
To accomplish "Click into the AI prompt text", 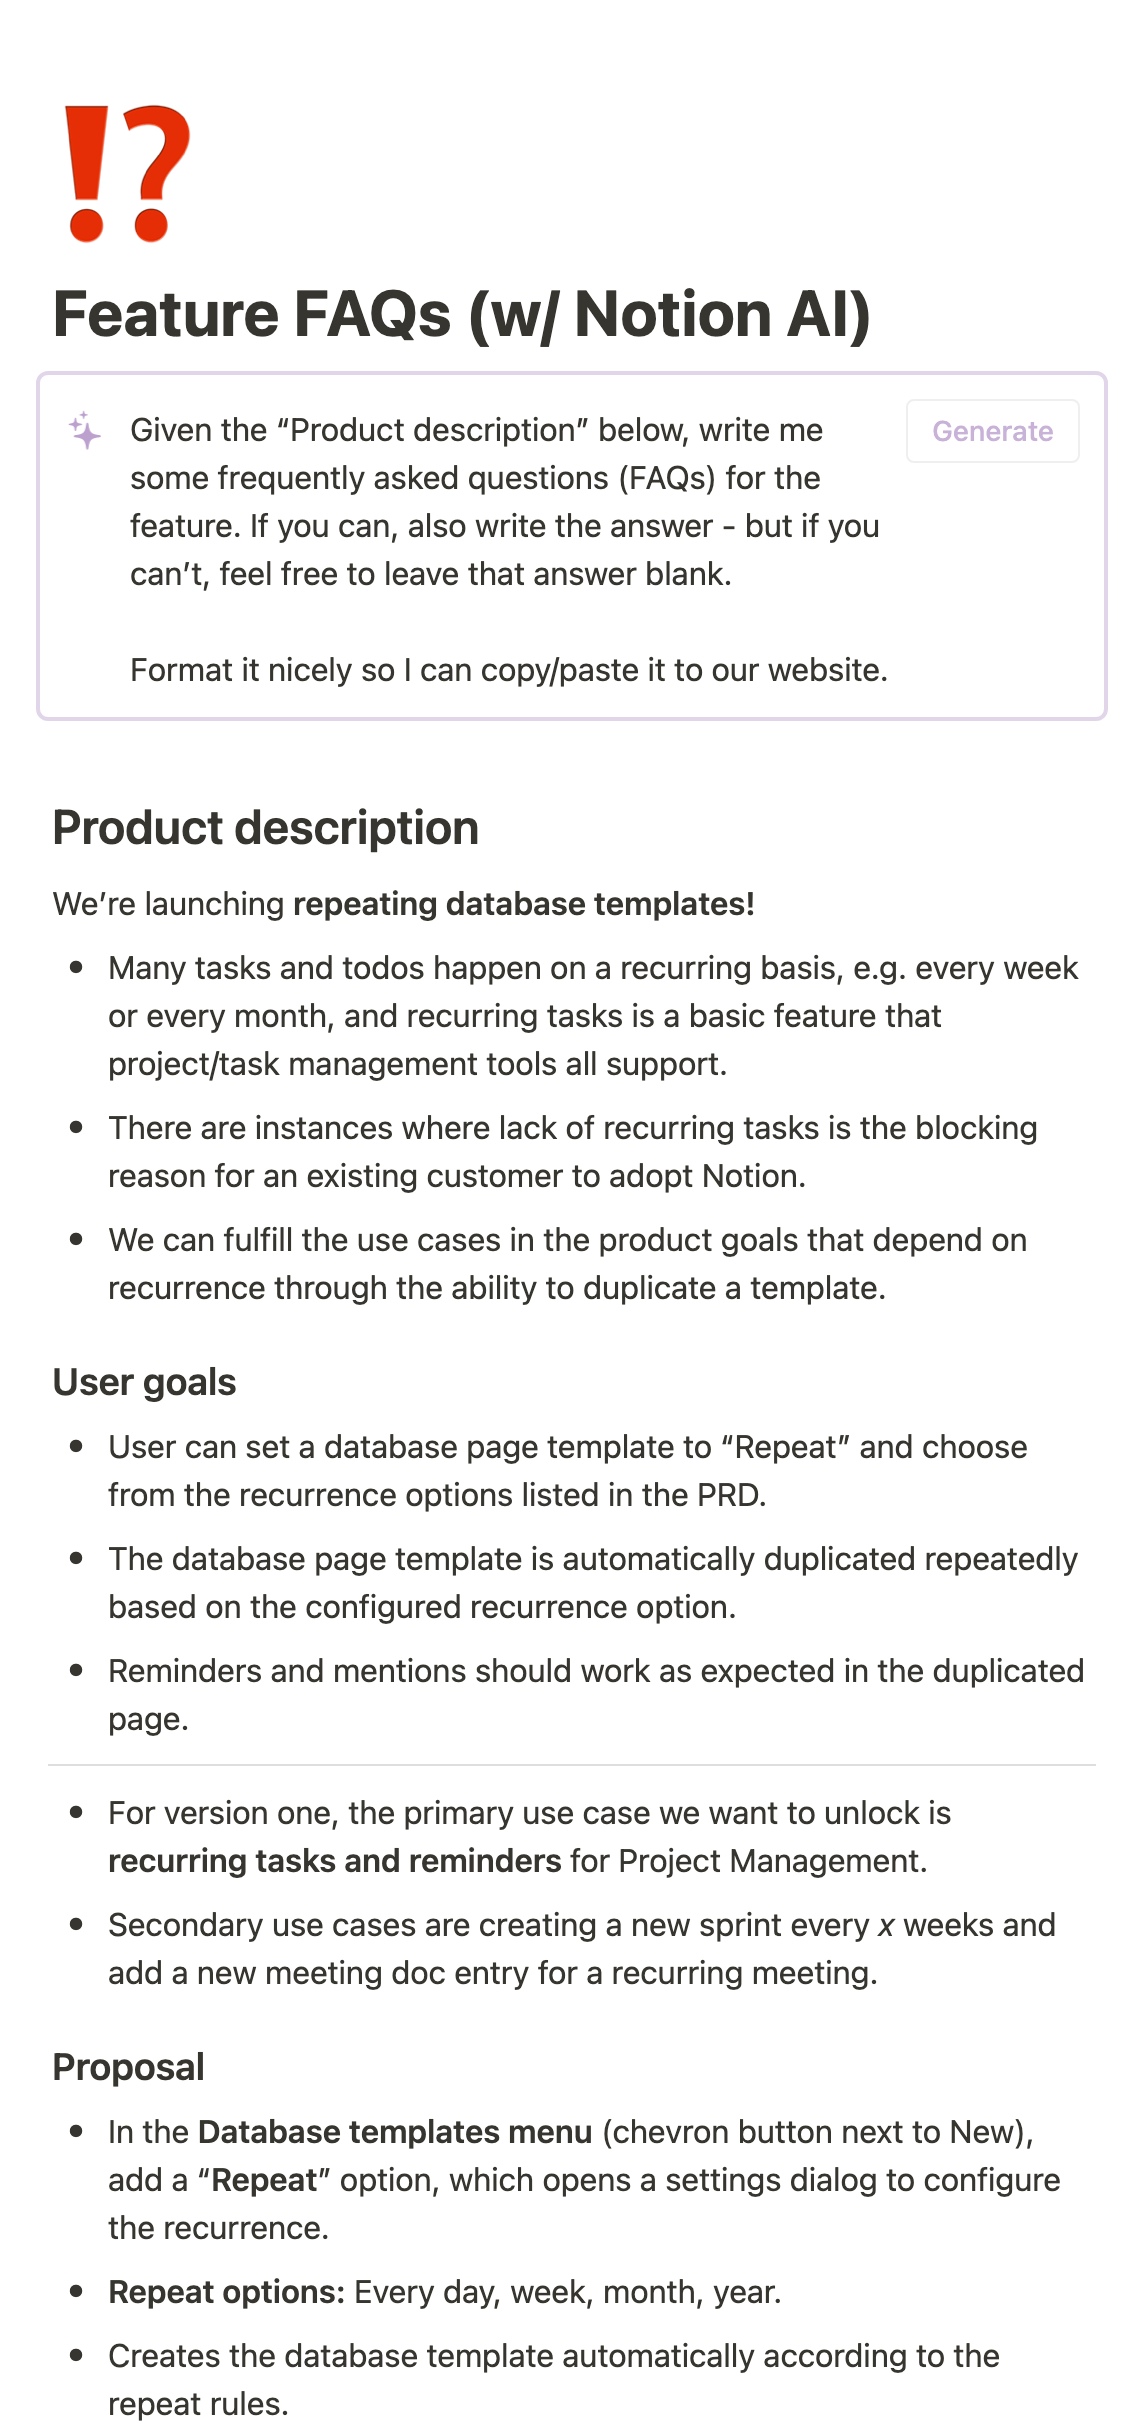I will coord(504,502).
